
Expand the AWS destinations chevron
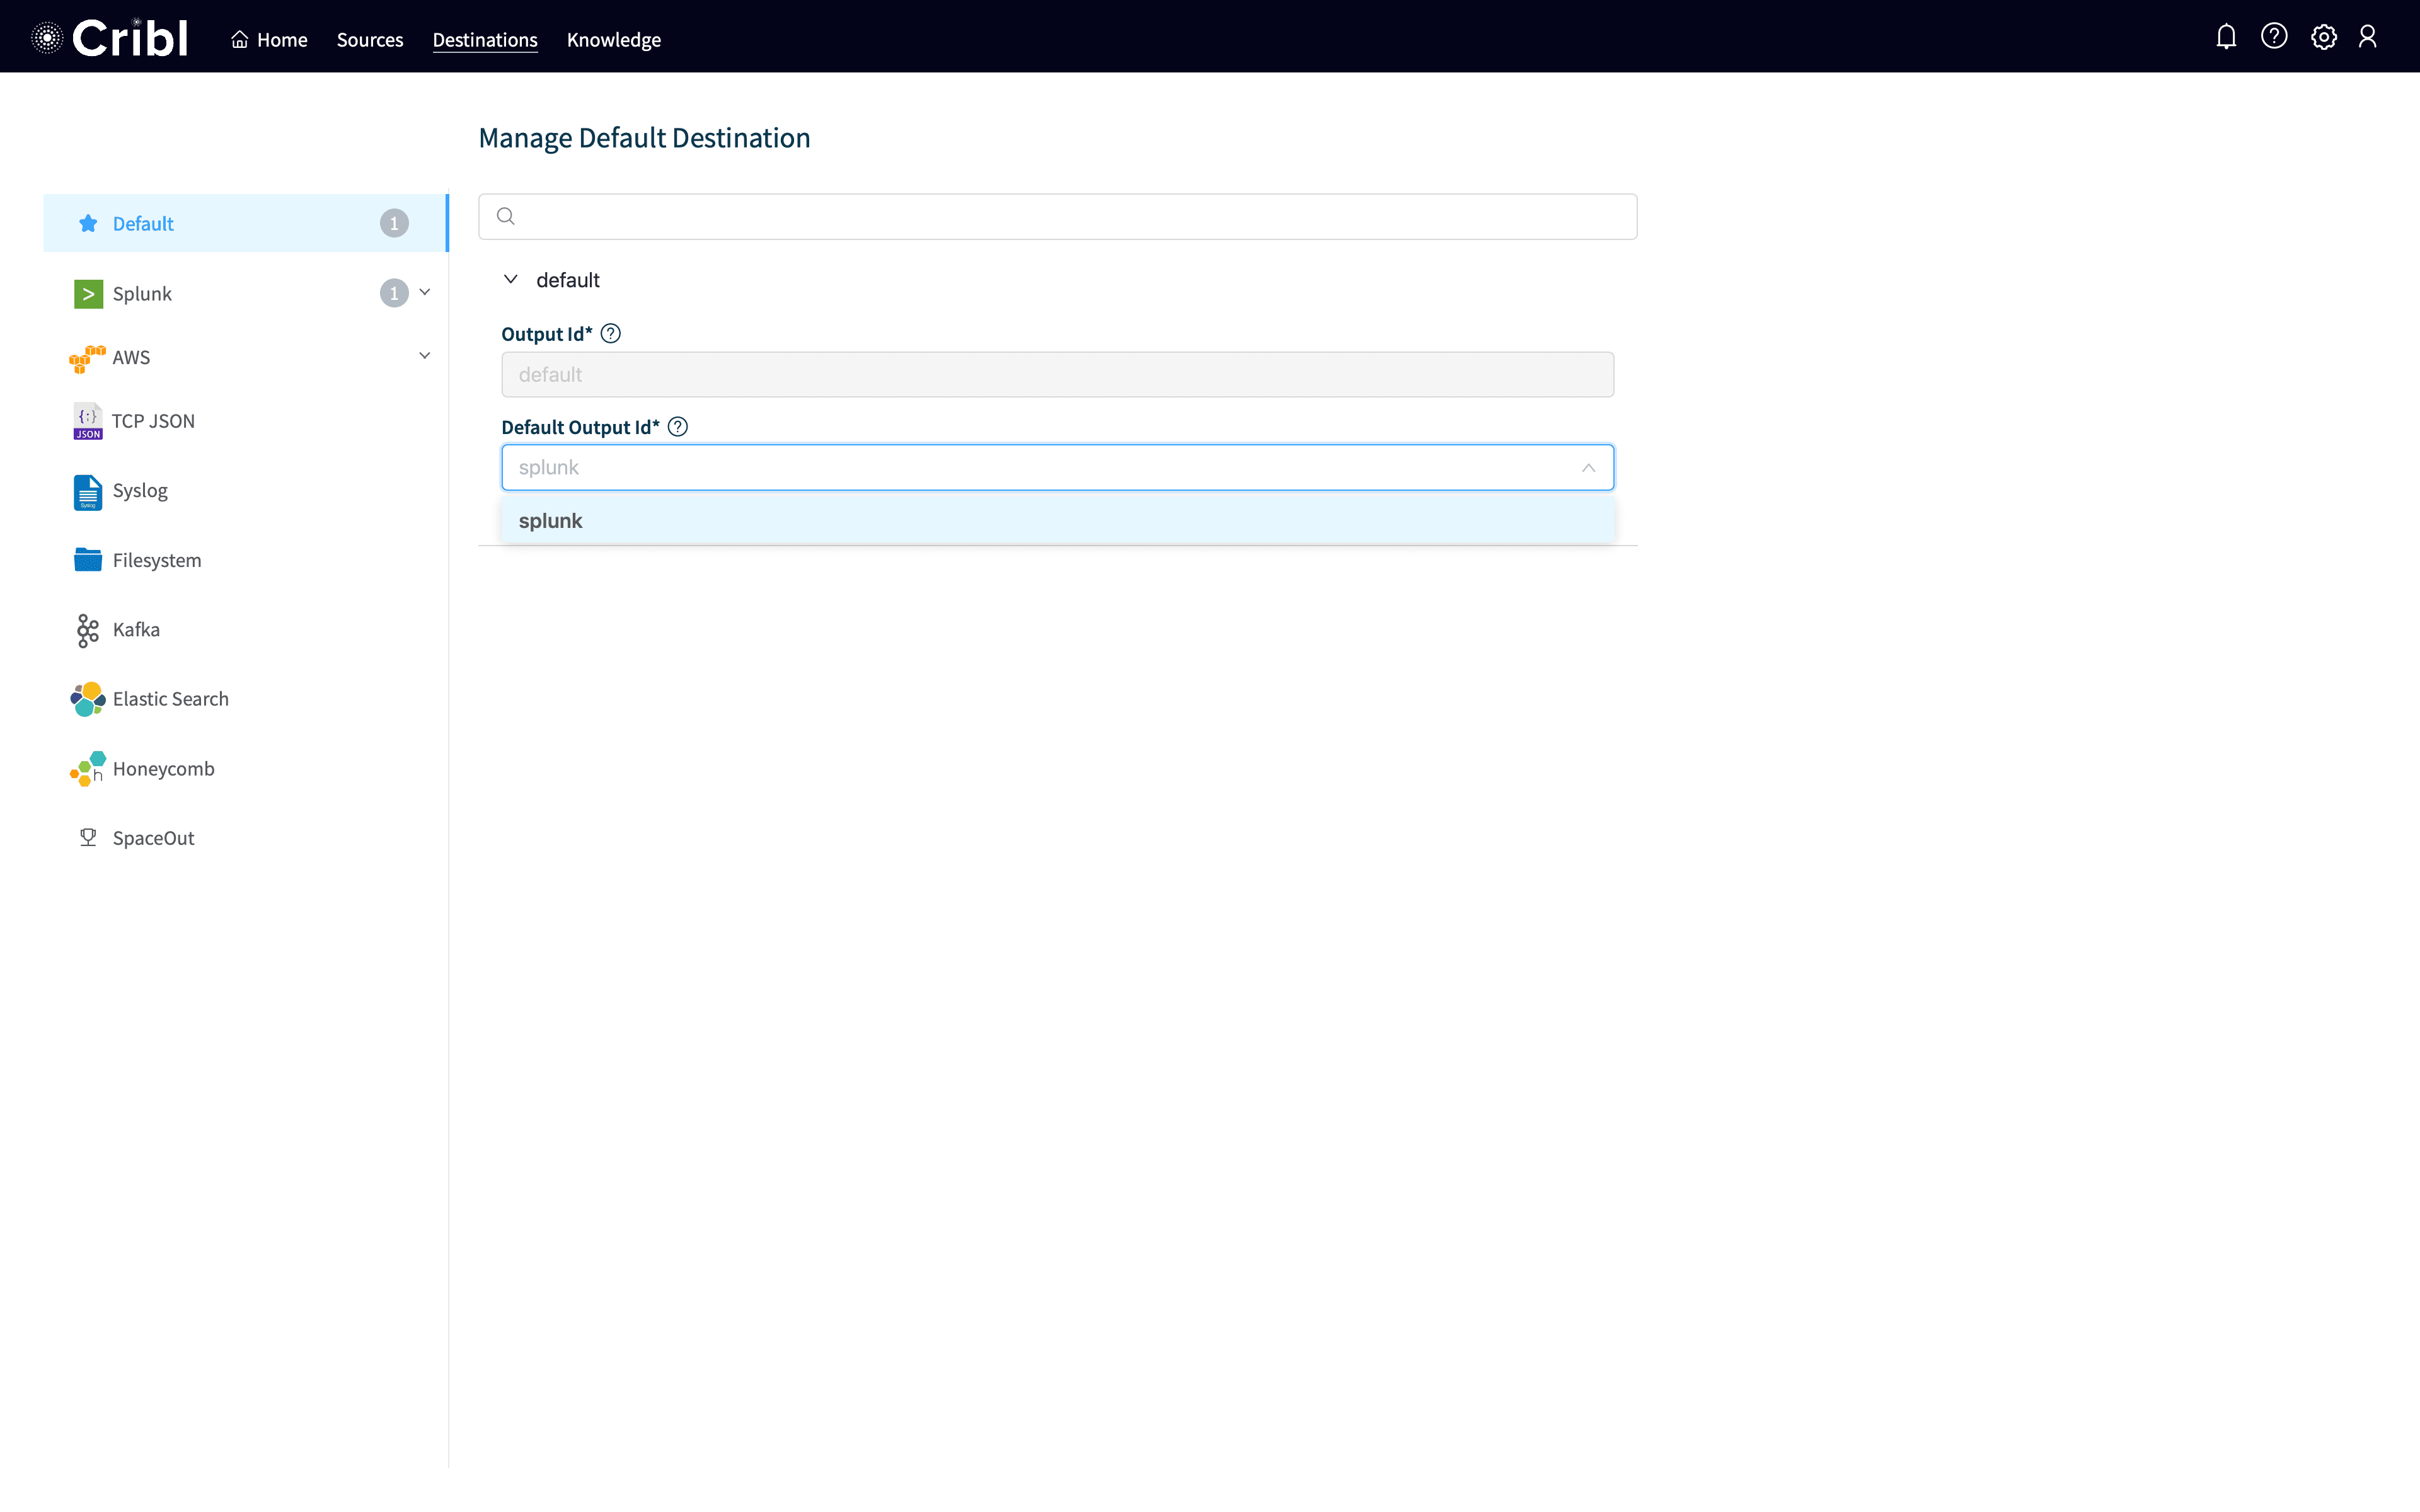tap(425, 356)
